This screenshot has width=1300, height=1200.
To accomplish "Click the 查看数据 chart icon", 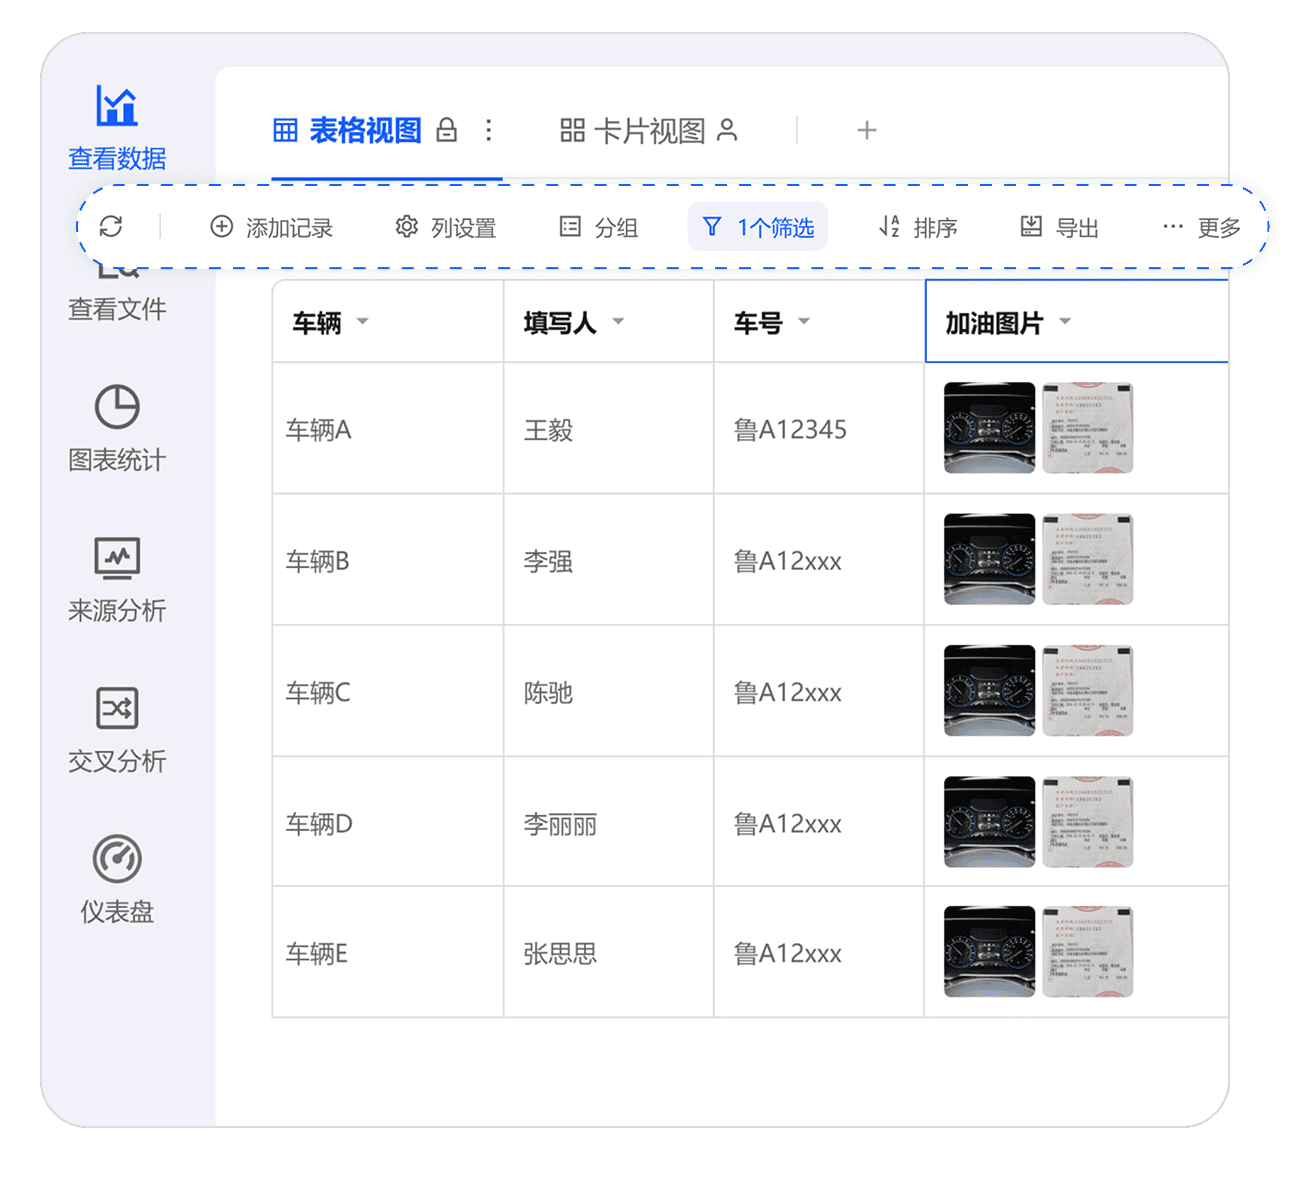I will tap(117, 106).
